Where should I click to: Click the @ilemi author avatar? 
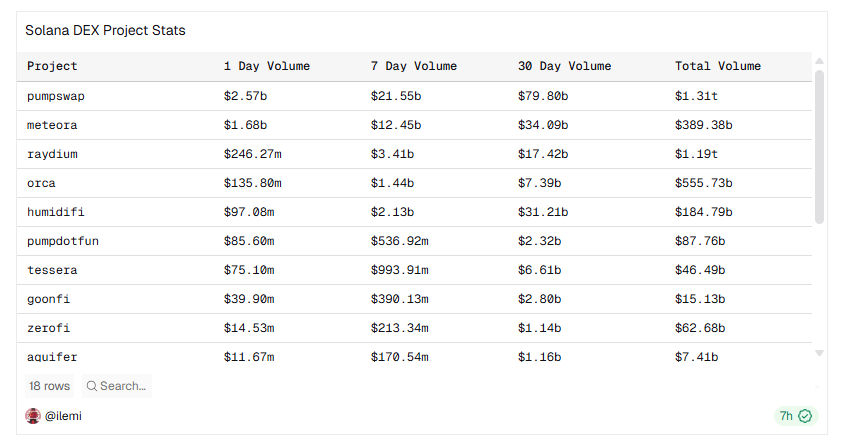[x=33, y=416]
